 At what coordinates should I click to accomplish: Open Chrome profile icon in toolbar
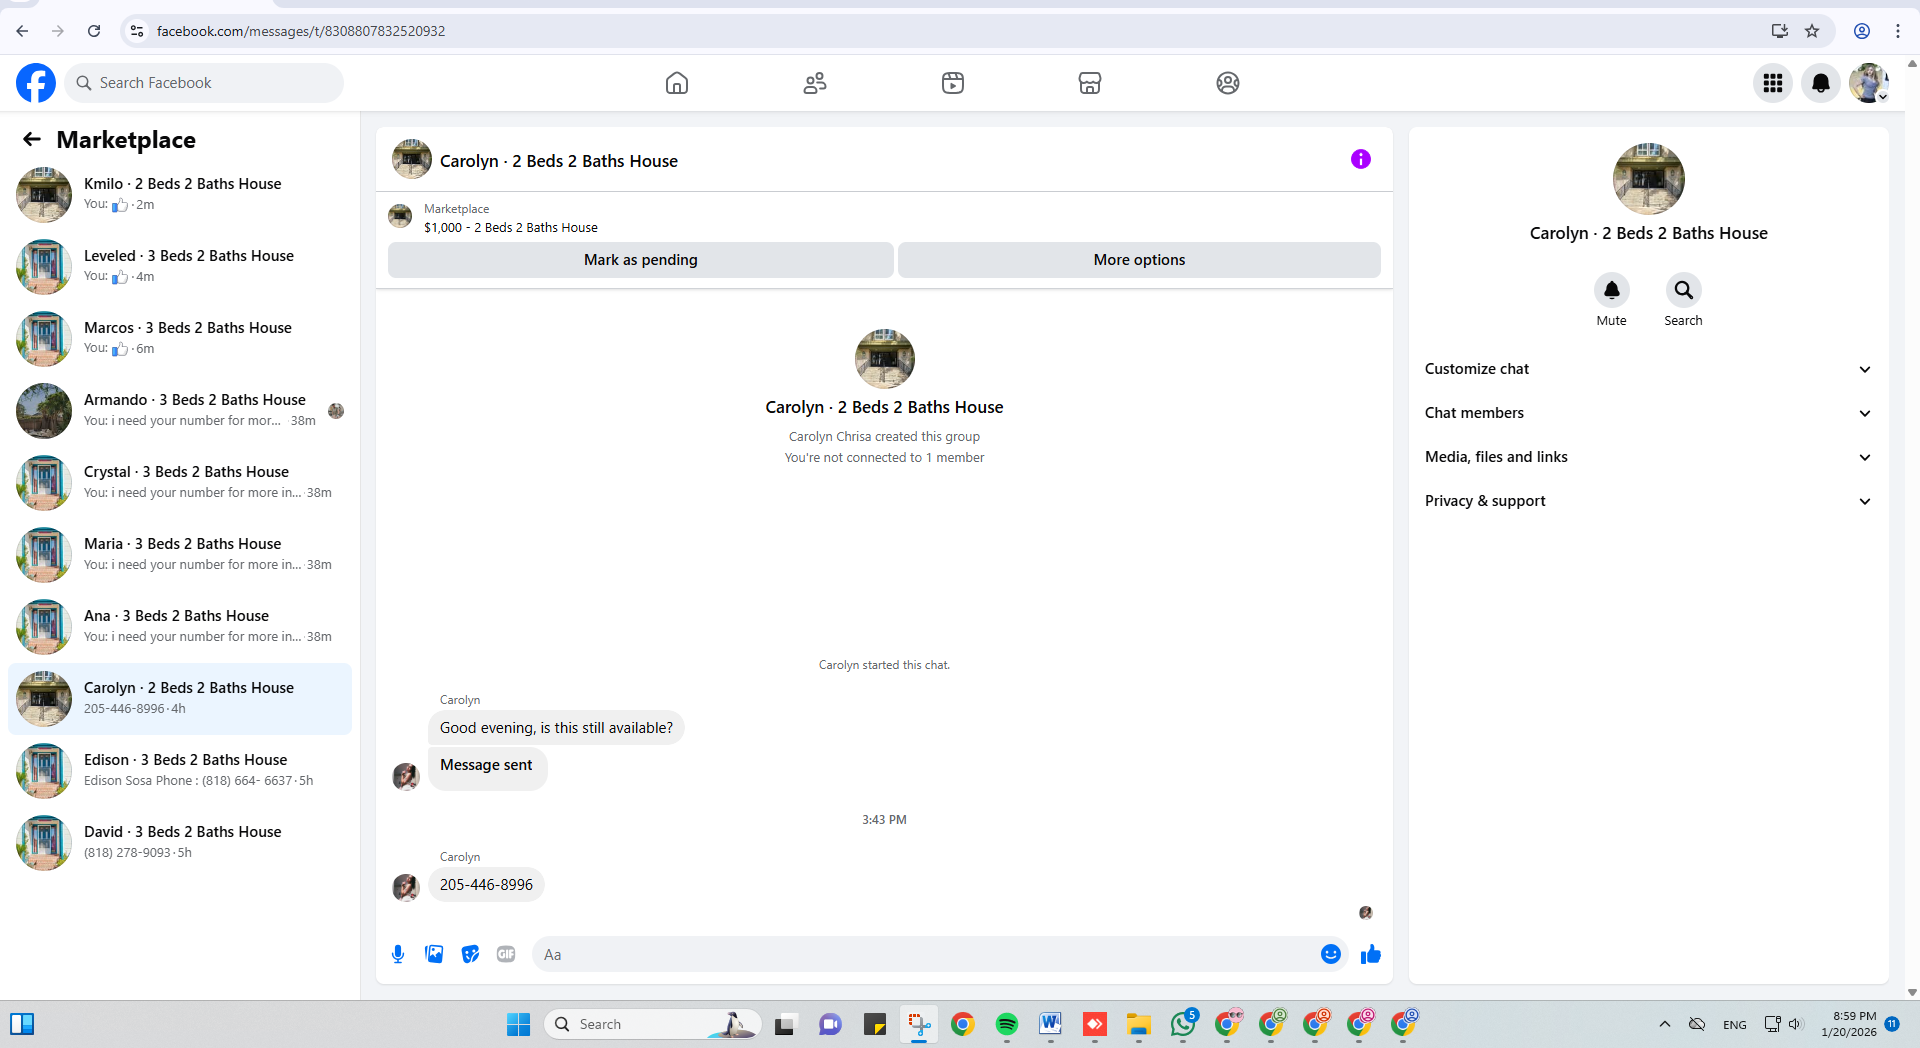1862,31
